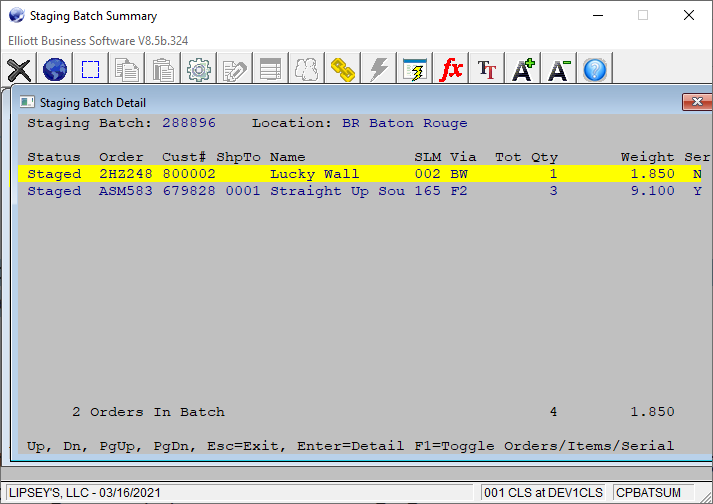Click the SLM column header
Viewport: 713px width, 504px height.
427,157
